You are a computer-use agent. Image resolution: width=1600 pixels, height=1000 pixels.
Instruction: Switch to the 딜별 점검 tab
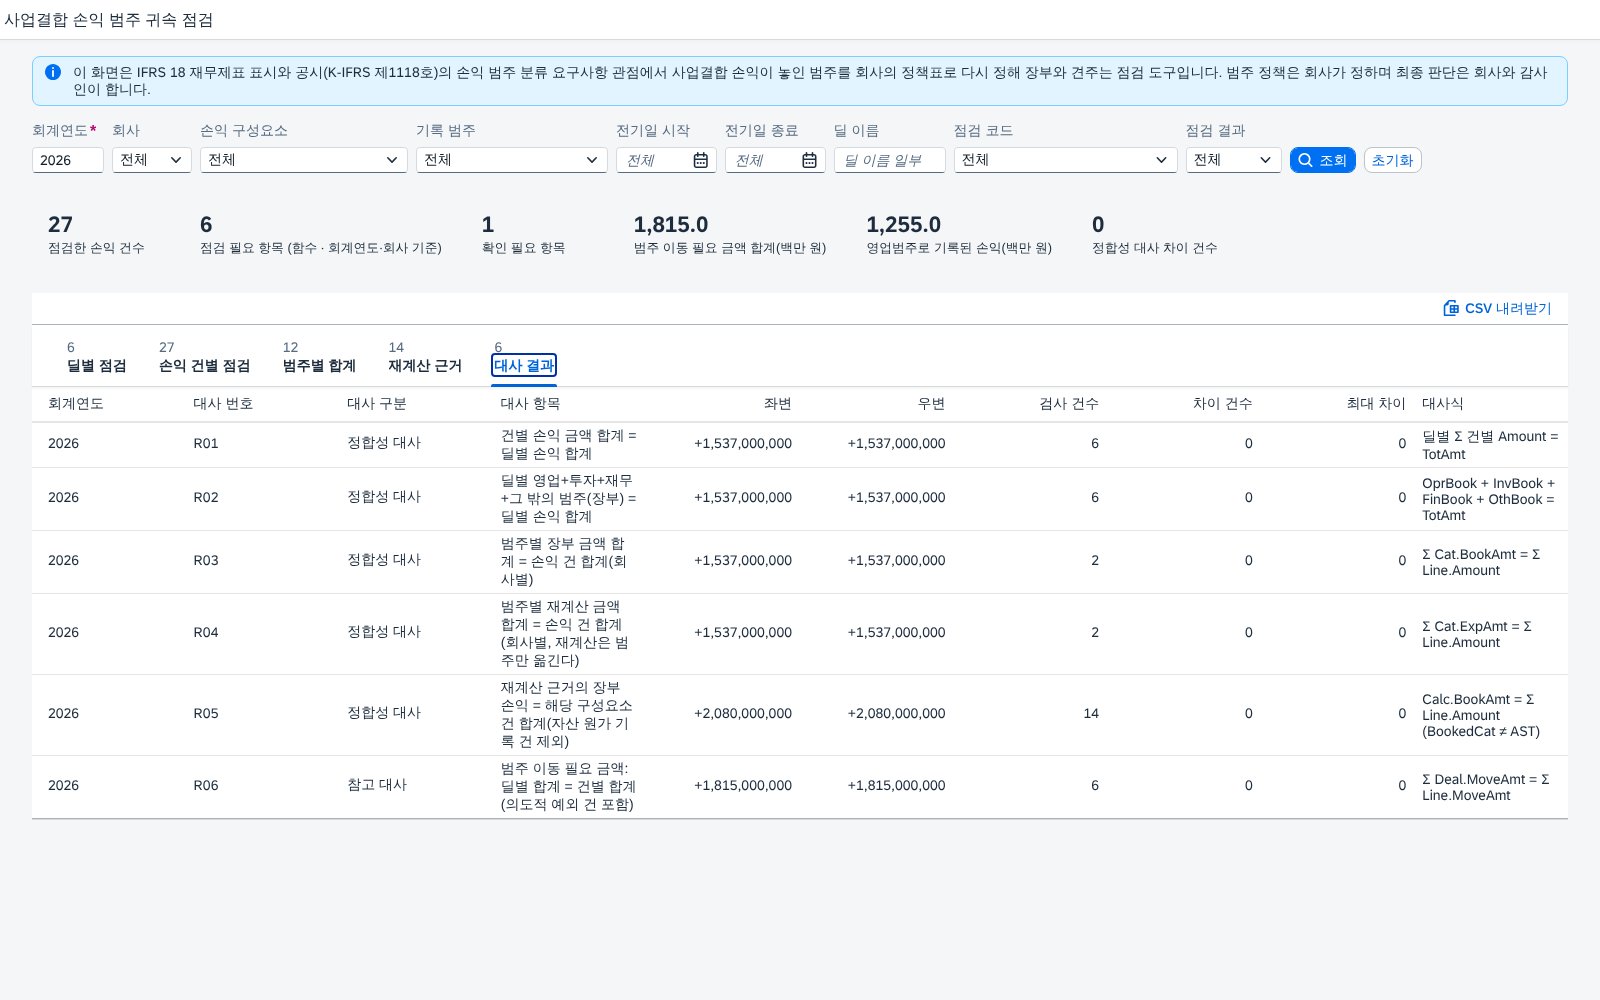(97, 365)
